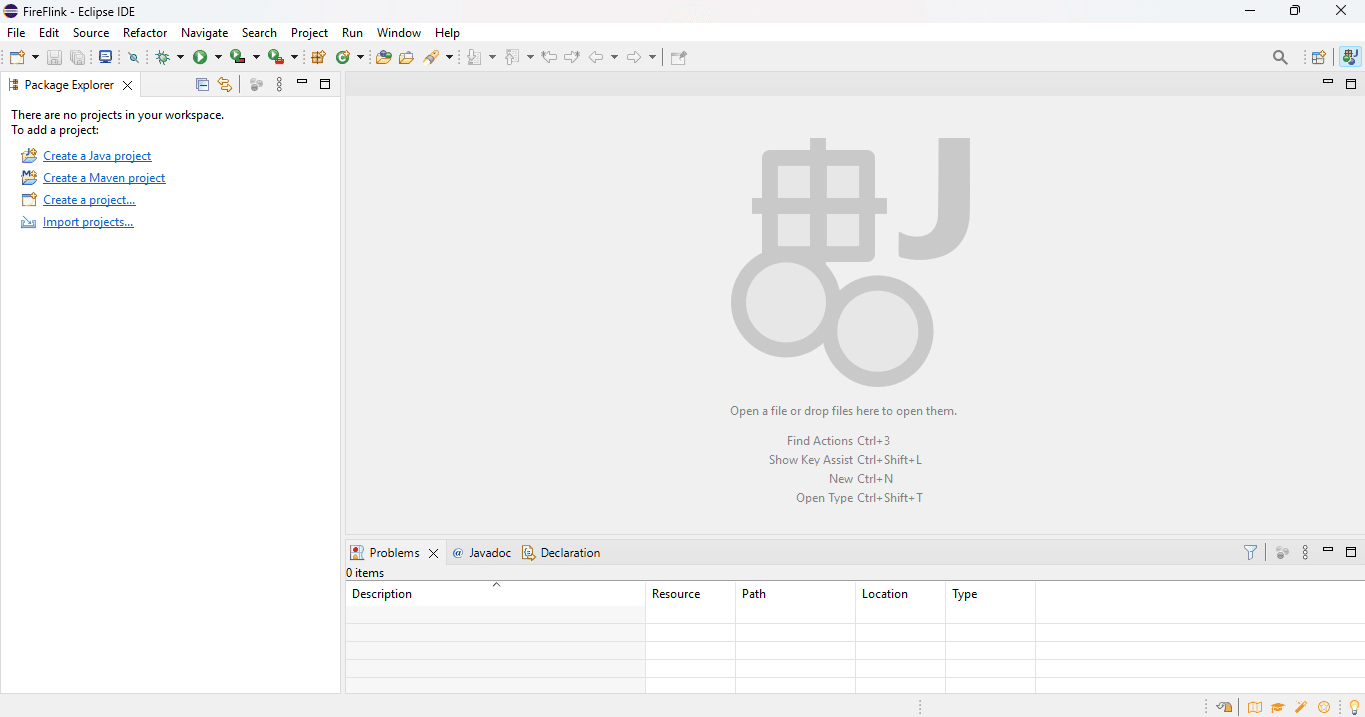
Task: Switch to the Declaration tab
Action: point(561,553)
